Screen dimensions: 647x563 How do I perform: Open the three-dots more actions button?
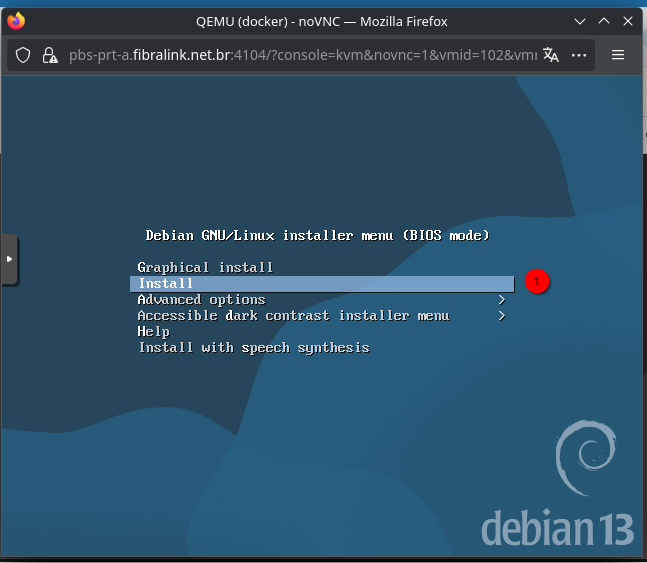[x=579, y=55]
